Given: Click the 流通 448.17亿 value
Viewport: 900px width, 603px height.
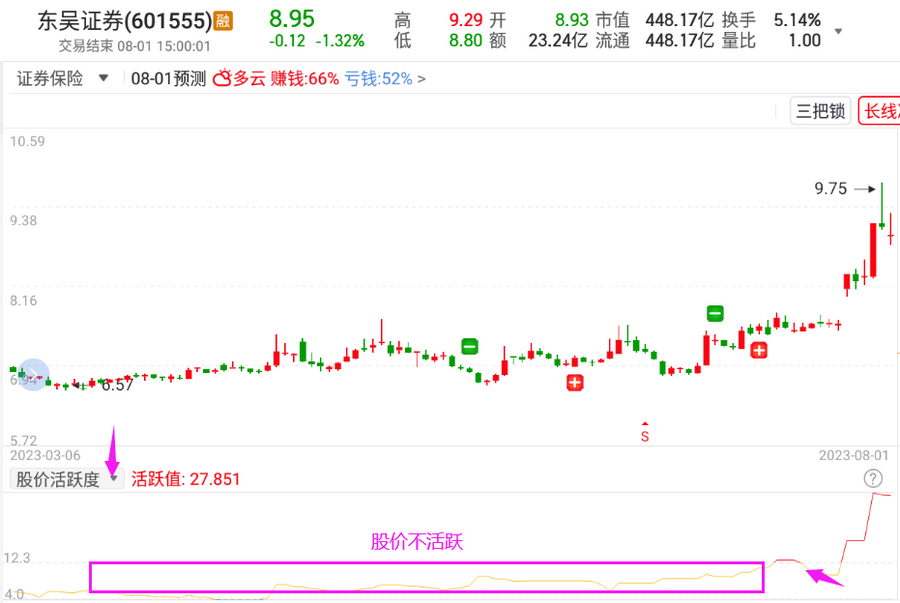Looking at the screenshot, I should pyautogui.click(x=680, y=40).
